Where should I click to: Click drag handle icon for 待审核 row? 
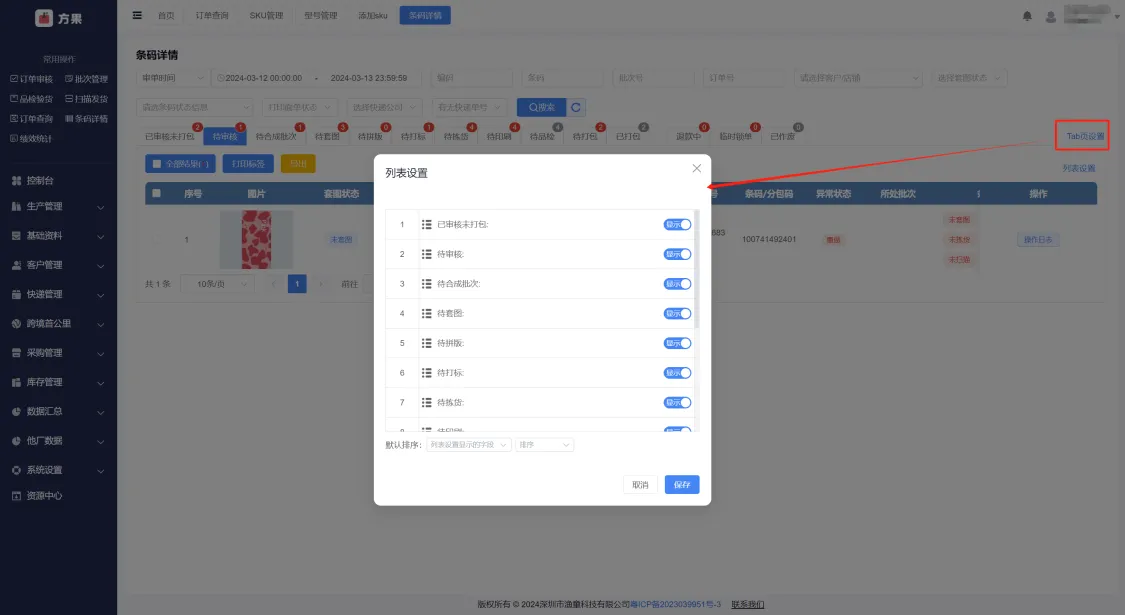pos(426,254)
